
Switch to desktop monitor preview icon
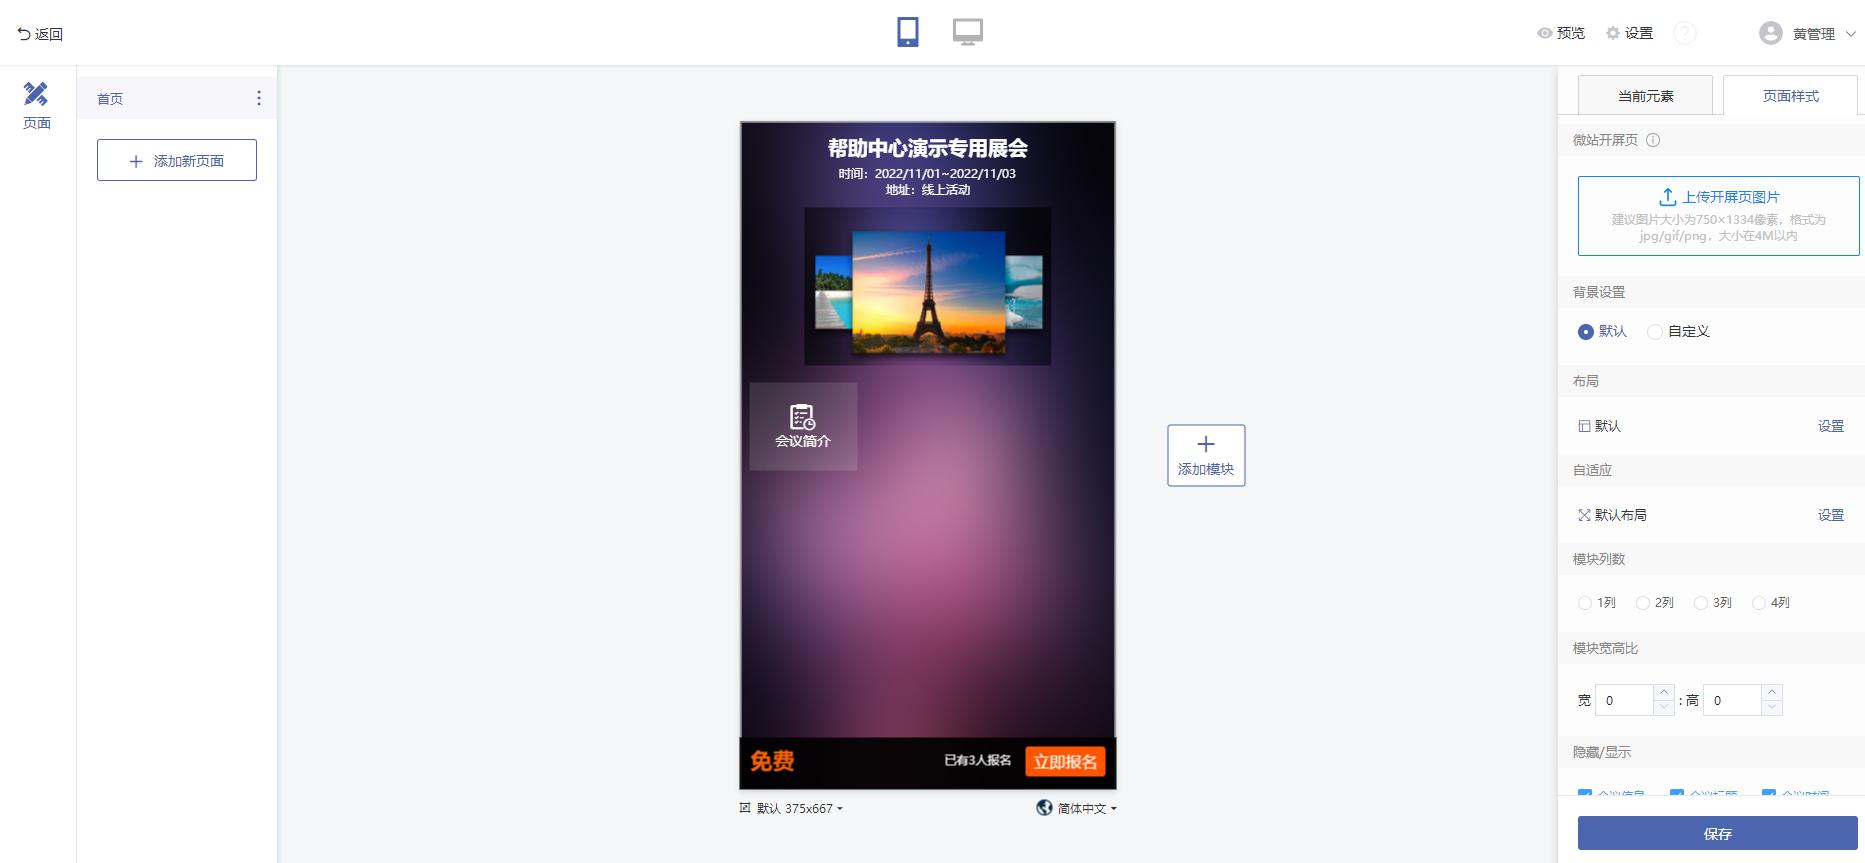pos(967,32)
